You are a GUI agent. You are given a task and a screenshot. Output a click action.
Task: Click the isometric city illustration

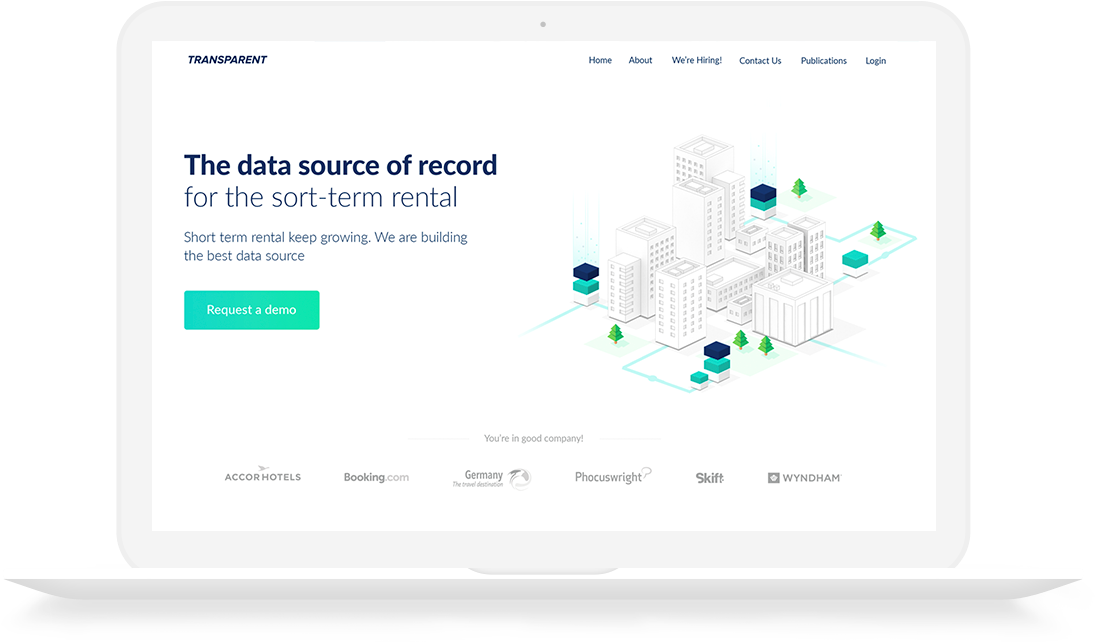(x=719, y=264)
